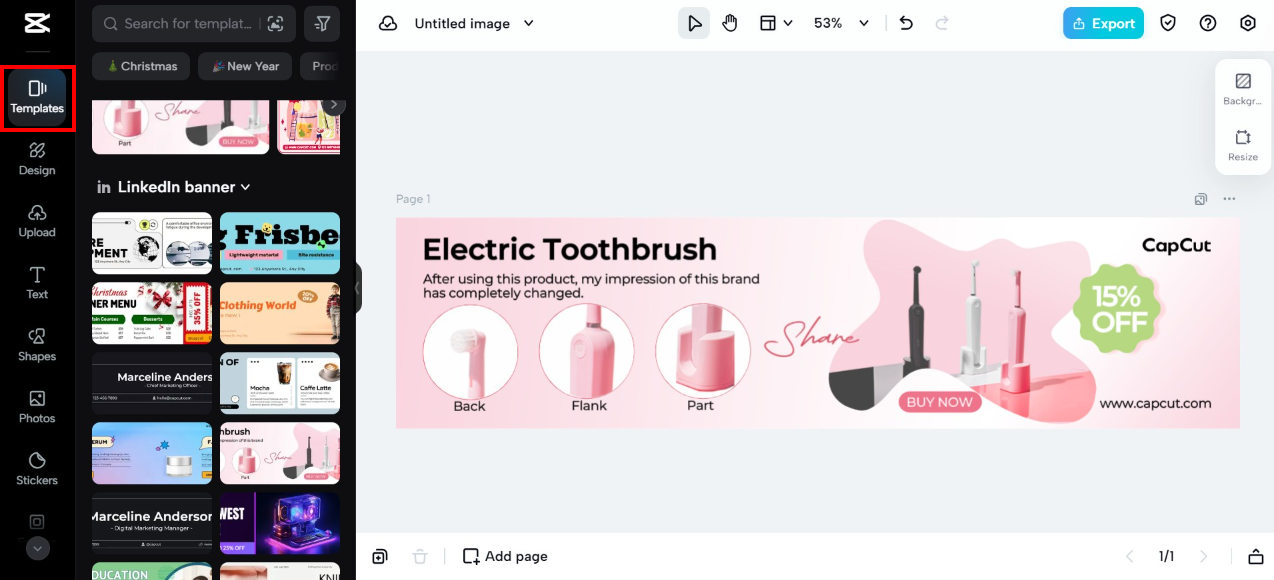Select the Flank label on canvas
This screenshot has height=580, width=1274.
[x=589, y=405]
